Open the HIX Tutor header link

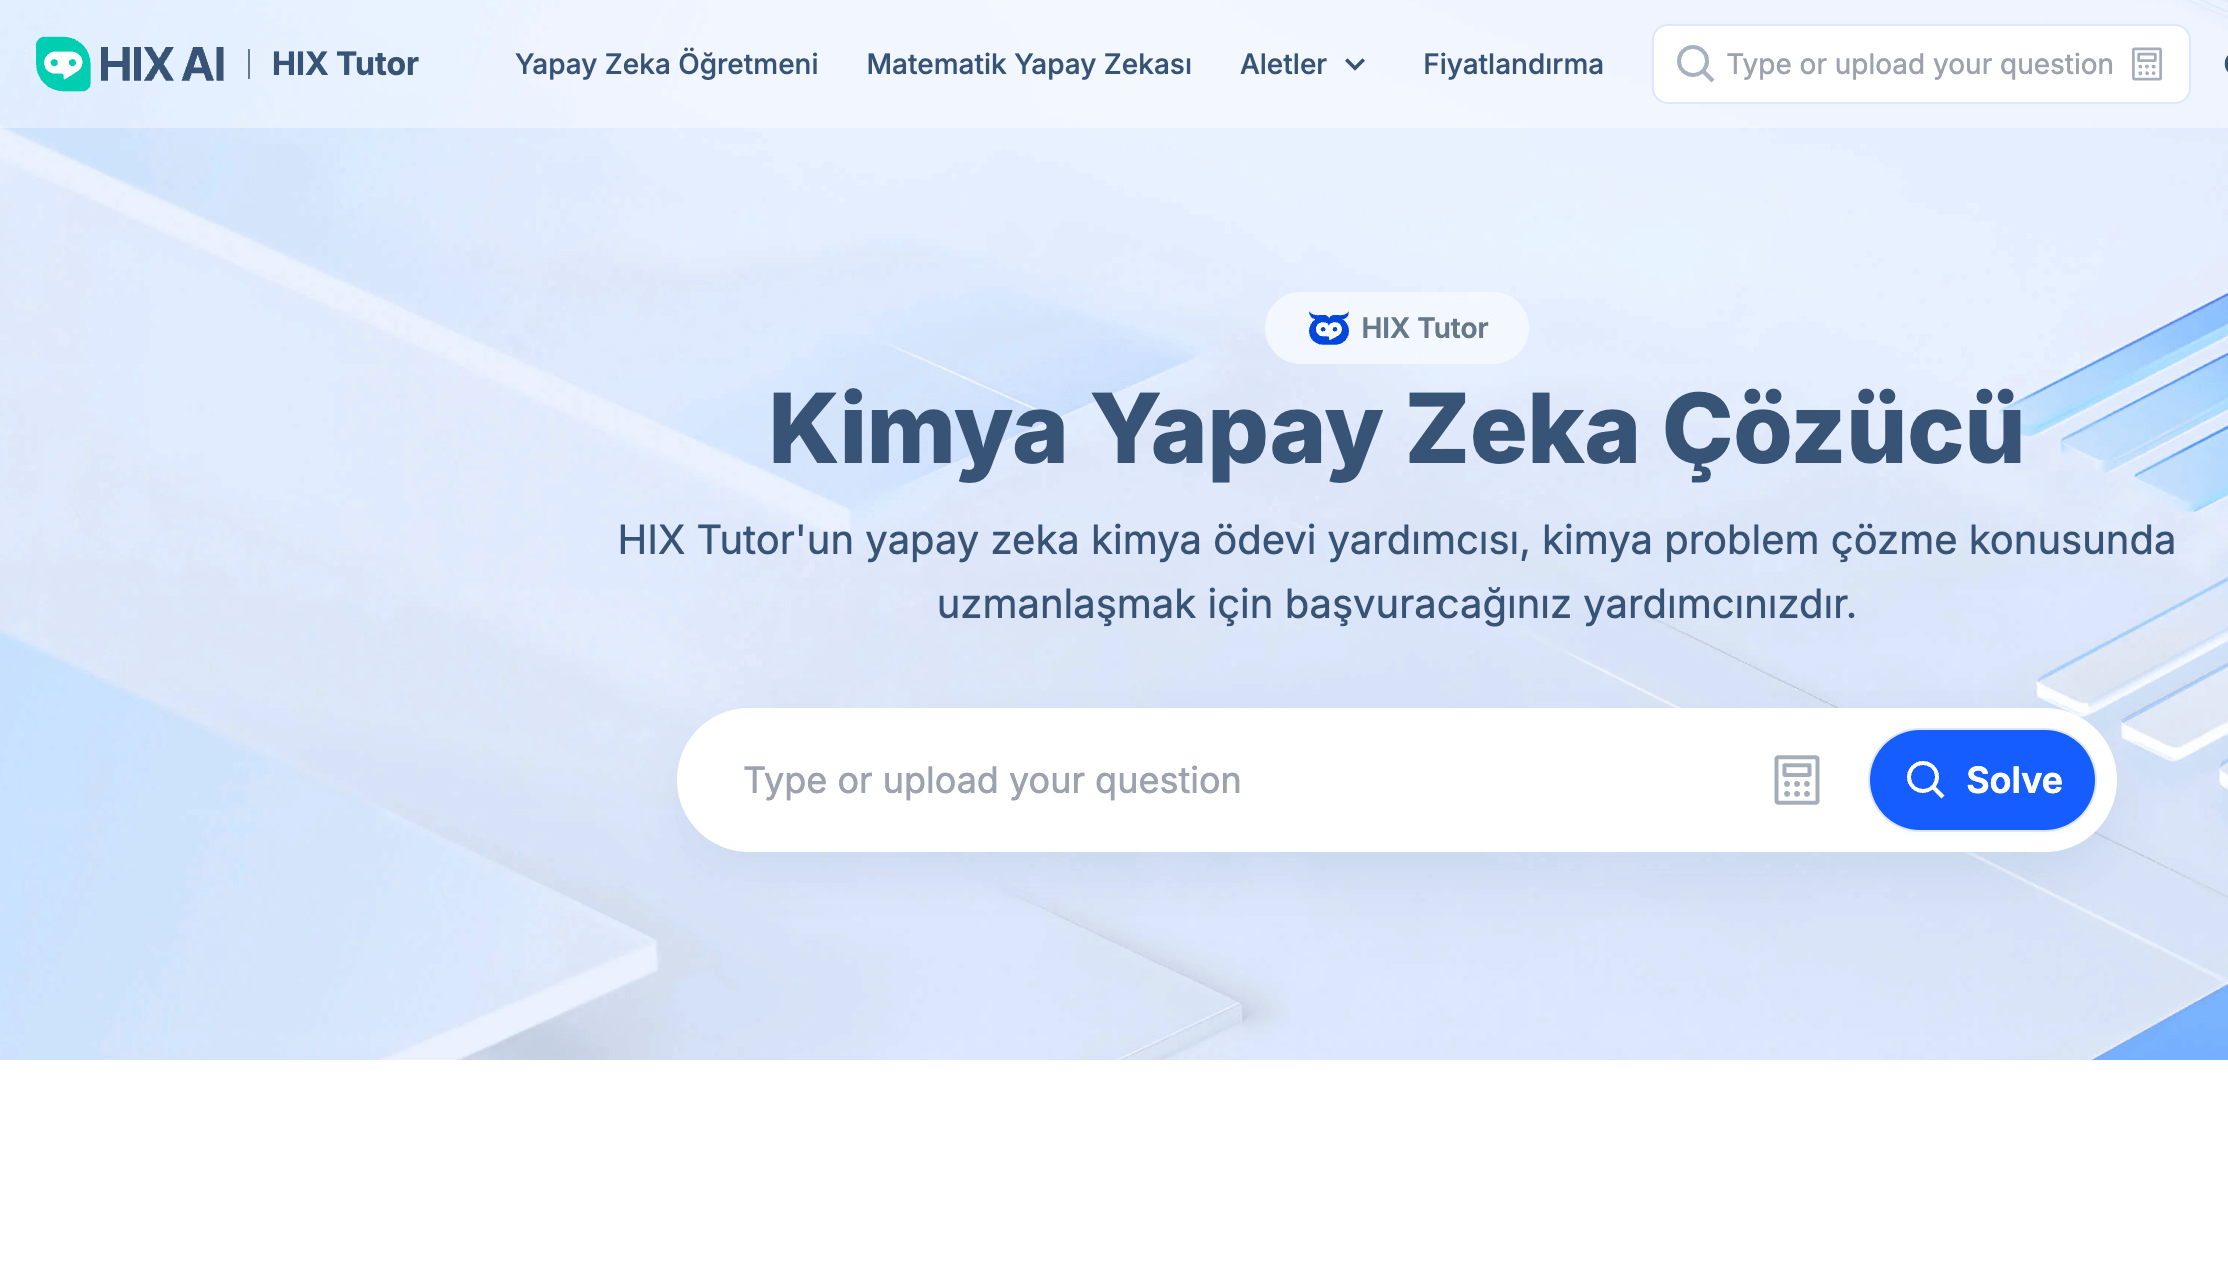(345, 64)
